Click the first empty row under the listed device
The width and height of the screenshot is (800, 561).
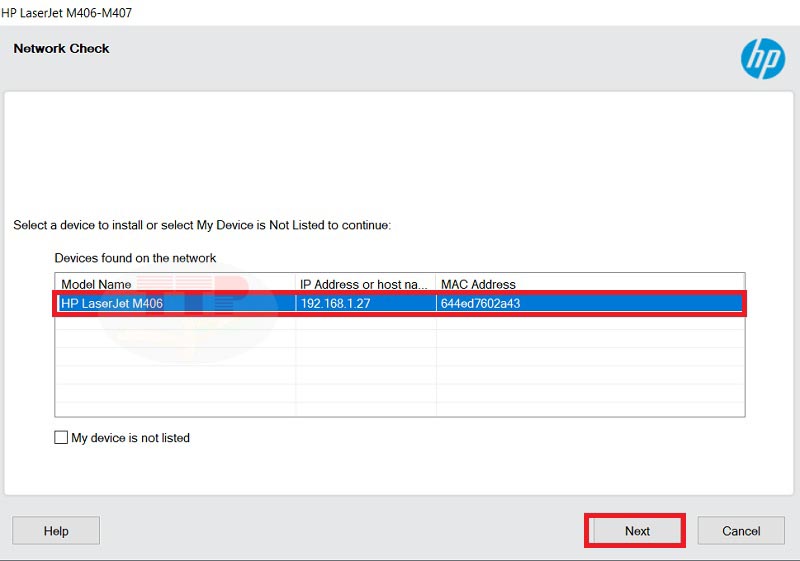coord(400,322)
